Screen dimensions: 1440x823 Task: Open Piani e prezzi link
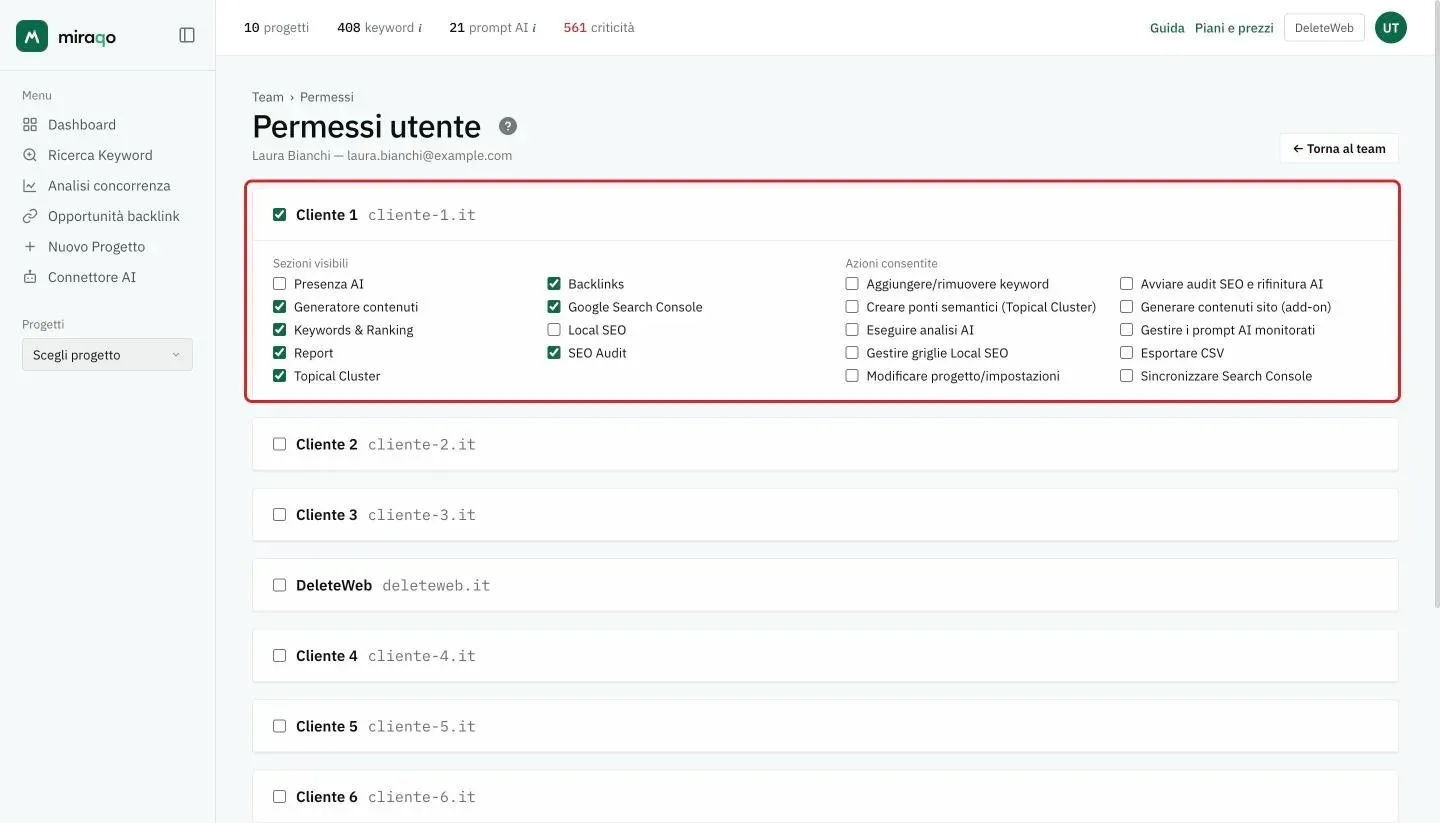tap(1234, 28)
